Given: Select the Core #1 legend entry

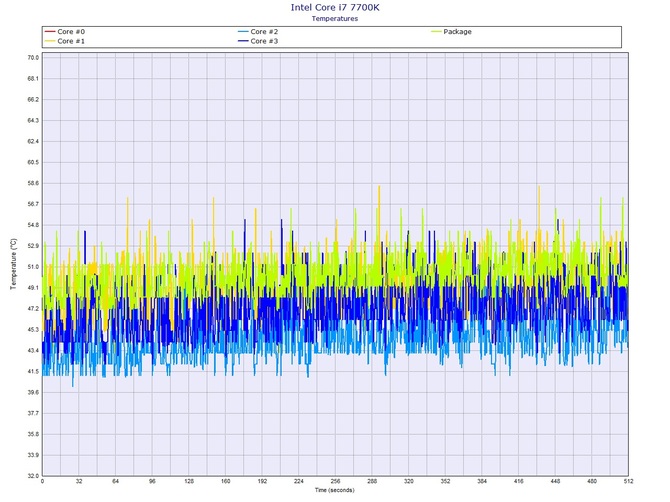Looking at the screenshot, I should tap(65, 41).
